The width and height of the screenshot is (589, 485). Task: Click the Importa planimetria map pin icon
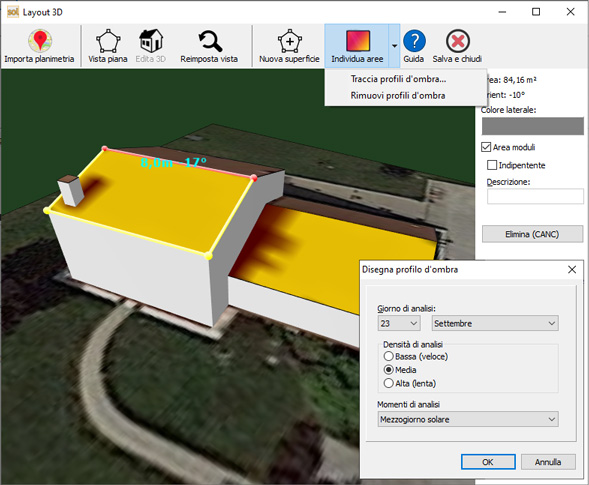40,40
